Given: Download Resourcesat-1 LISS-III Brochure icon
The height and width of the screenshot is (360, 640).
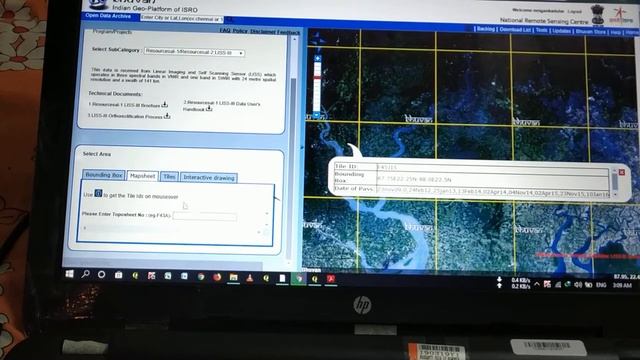Looking at the screenshot, I should 164,105.
